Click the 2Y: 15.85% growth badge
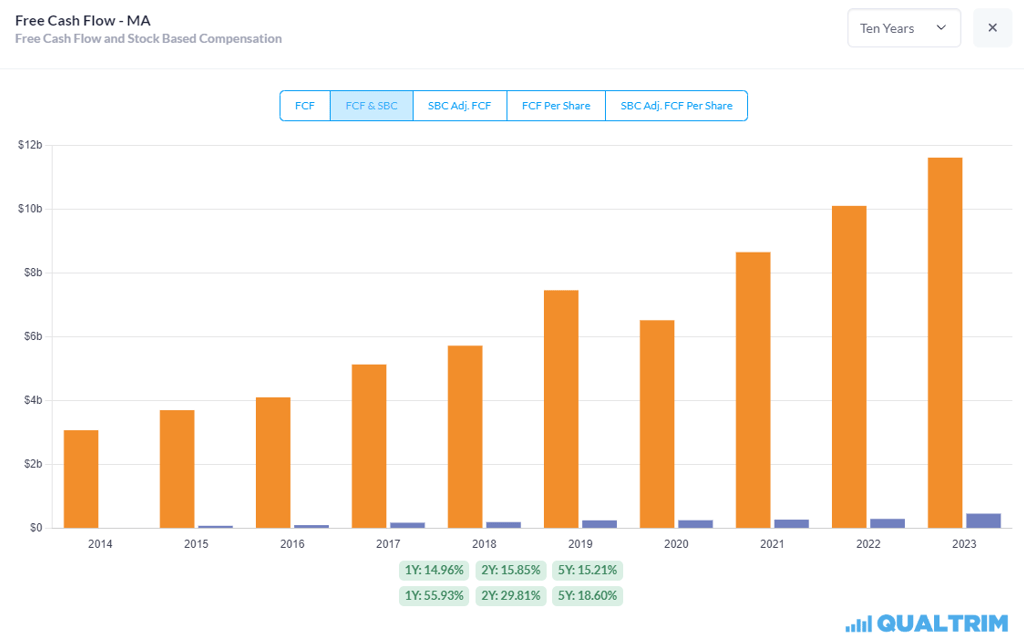Image resolution: width=1024 pixels, height=639 pixels. point(510,570)
